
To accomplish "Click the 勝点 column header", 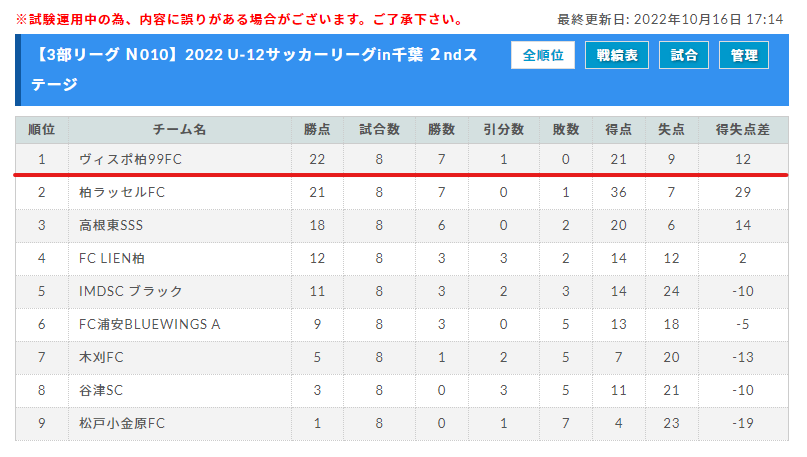I will [317, 130].
